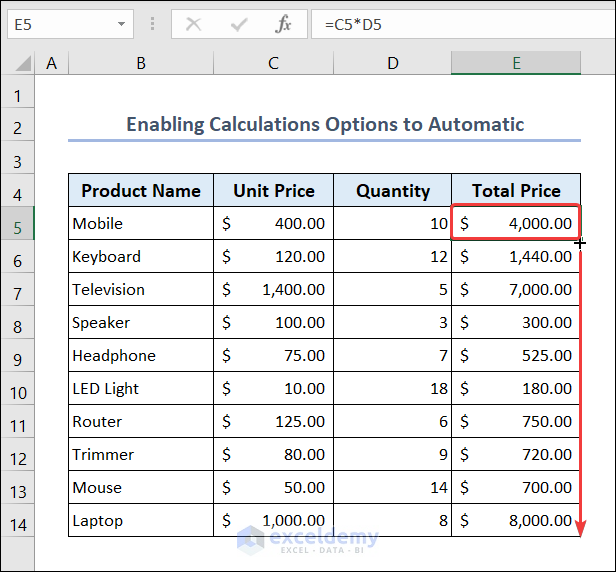Select column E header
Image resolution: width=616 pixels, height=572 pixels.
tap(516, 63)
